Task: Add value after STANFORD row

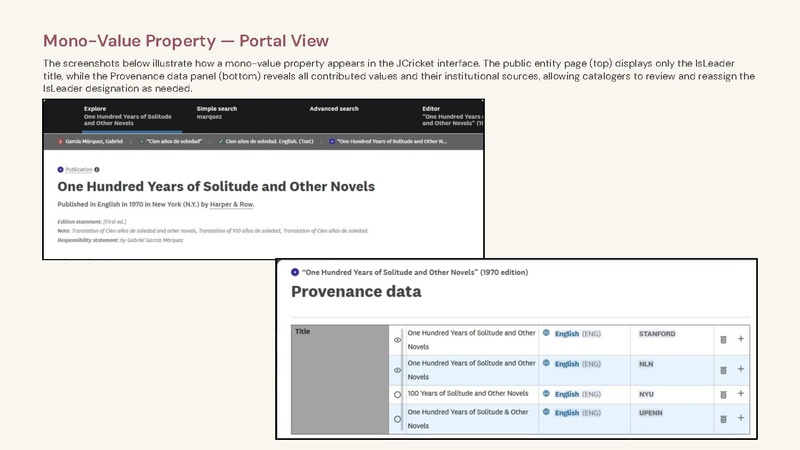Action: (741, 339)
